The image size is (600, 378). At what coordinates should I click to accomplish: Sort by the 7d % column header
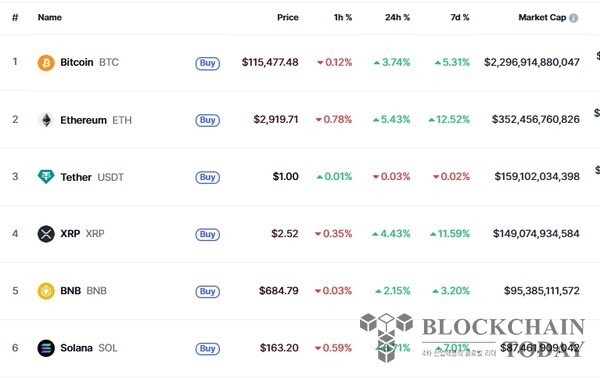[x=460, y=17]
